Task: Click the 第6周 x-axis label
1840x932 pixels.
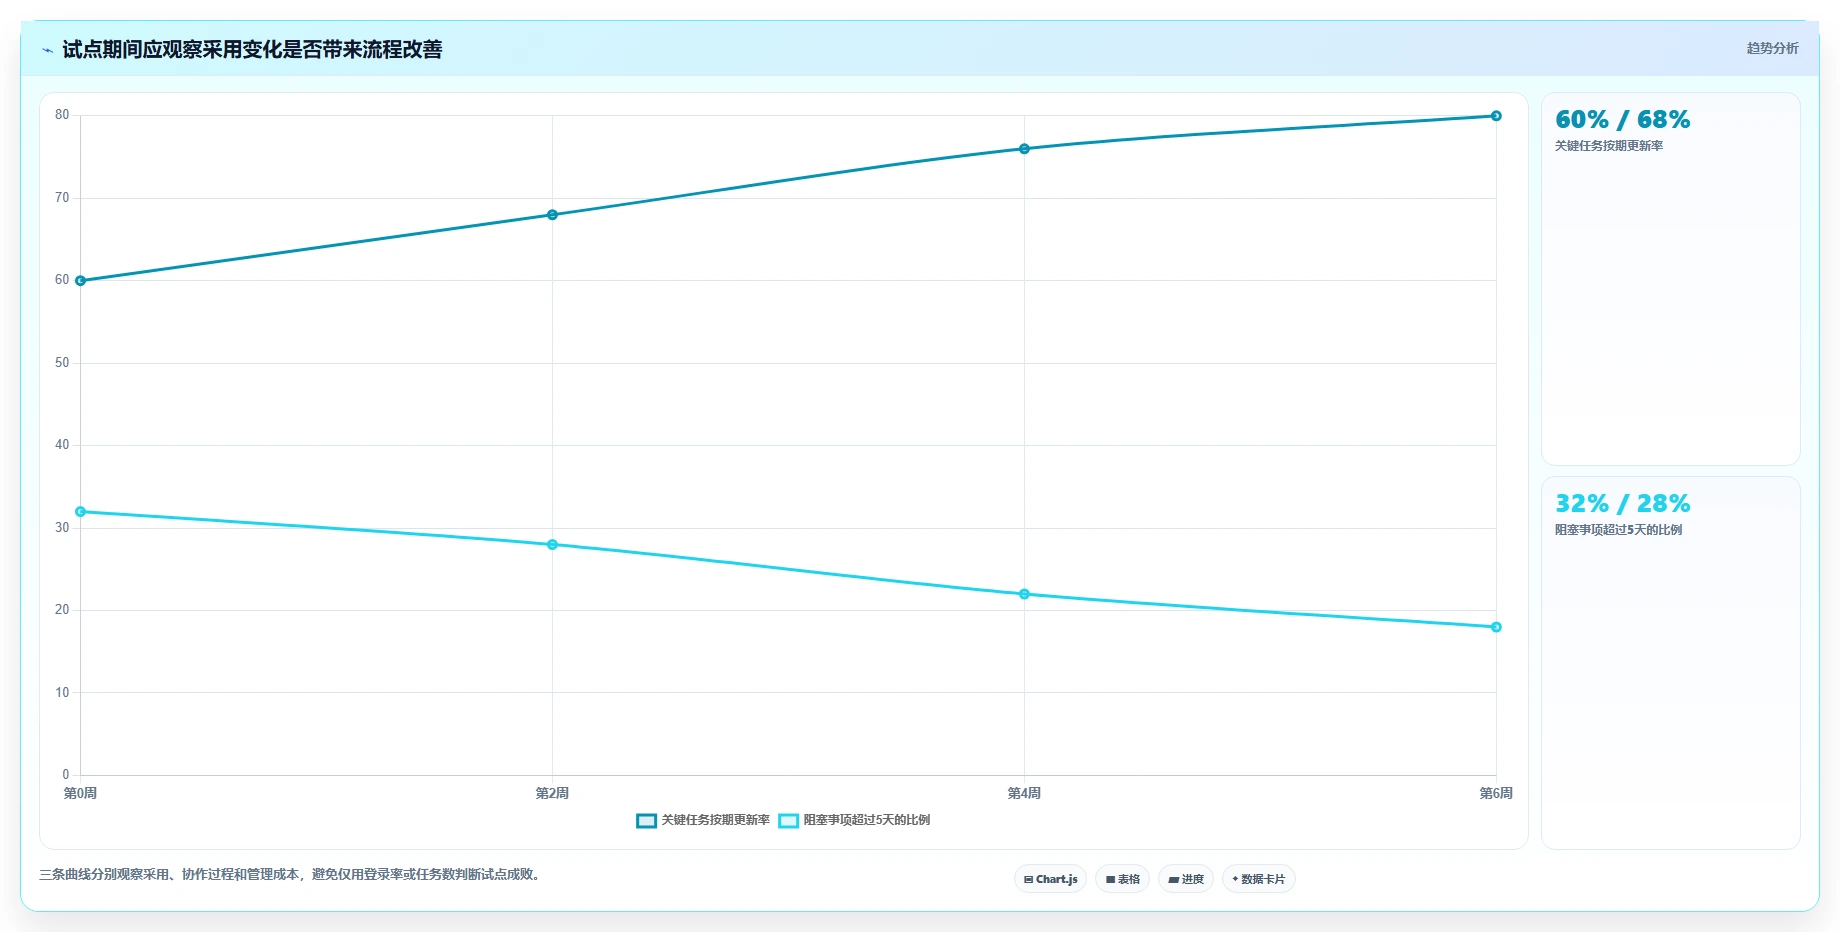Action: pyautogui.click(x=1496, y=793)
